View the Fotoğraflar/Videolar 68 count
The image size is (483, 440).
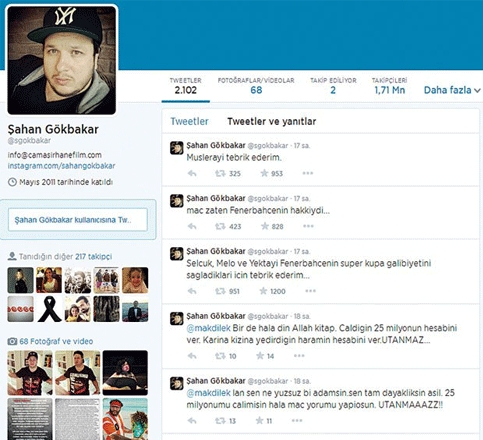click(x=256, y=86)
